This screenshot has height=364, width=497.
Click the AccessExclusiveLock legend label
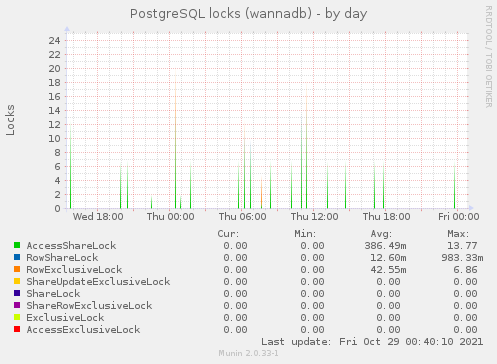pos(83,330)
